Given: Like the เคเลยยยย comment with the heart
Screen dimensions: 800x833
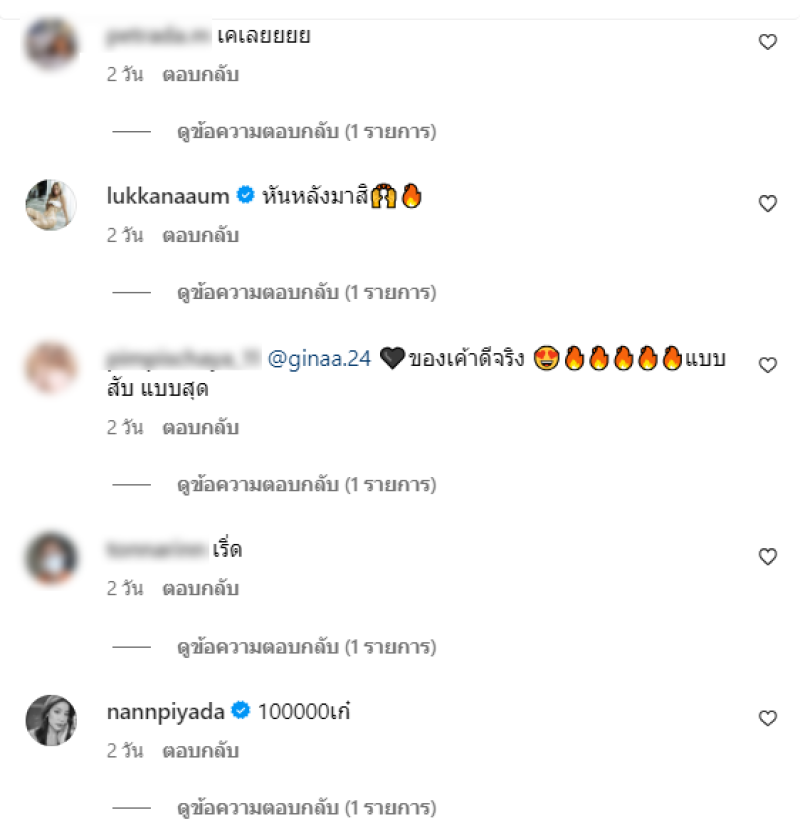Looking at the screenshot, I should pos(768,42).
